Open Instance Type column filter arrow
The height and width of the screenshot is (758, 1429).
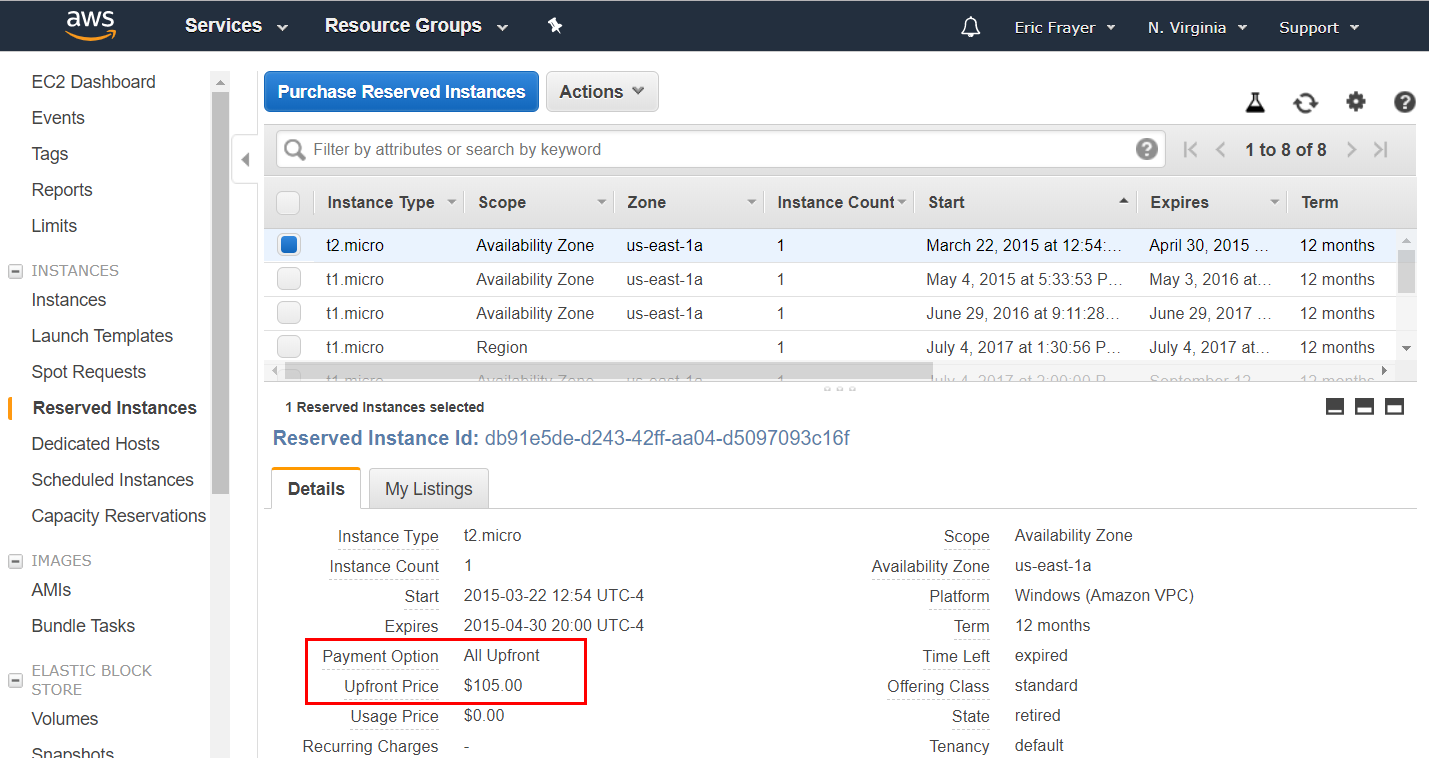[x=451, y=202]
